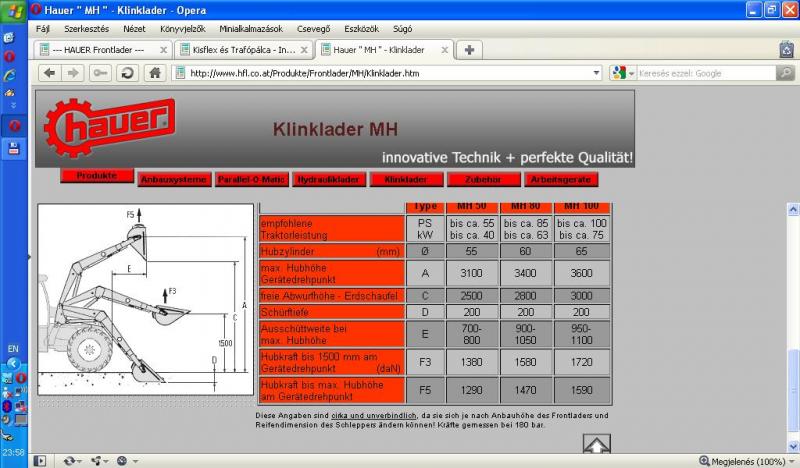Screen dimensions: 800x468
Task: Open the Minialkalmazások menu
Action: tap(251, 29)
